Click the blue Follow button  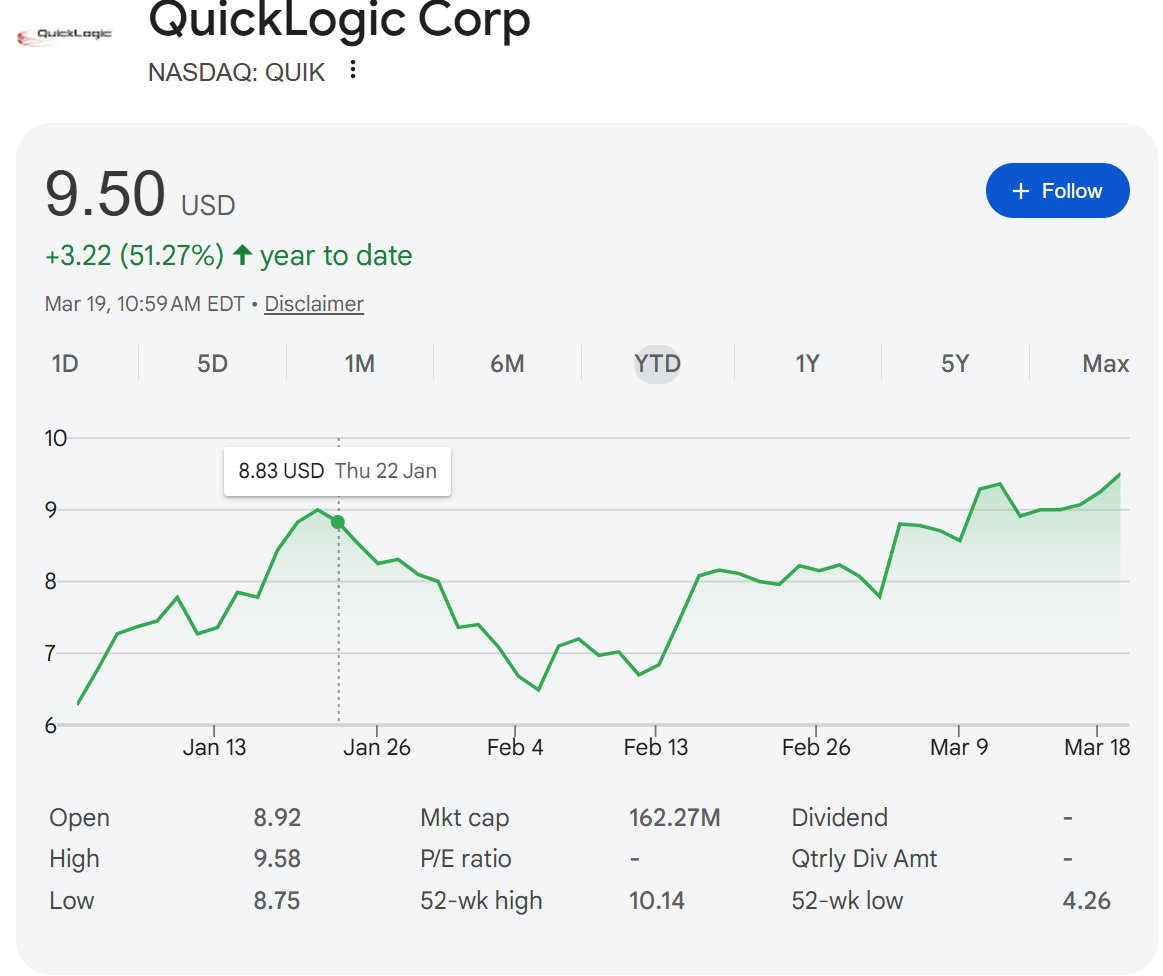click(1057, 191)
